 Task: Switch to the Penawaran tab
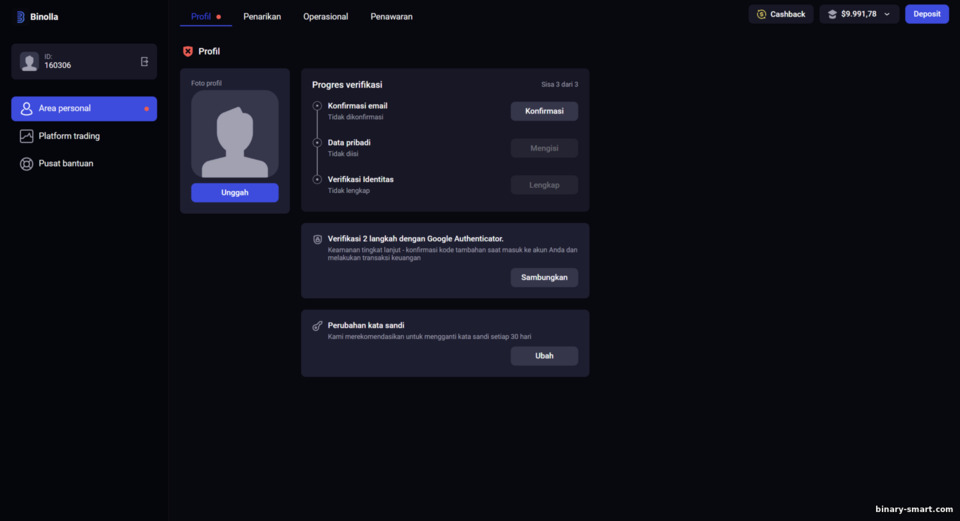(x=391, y=17)
